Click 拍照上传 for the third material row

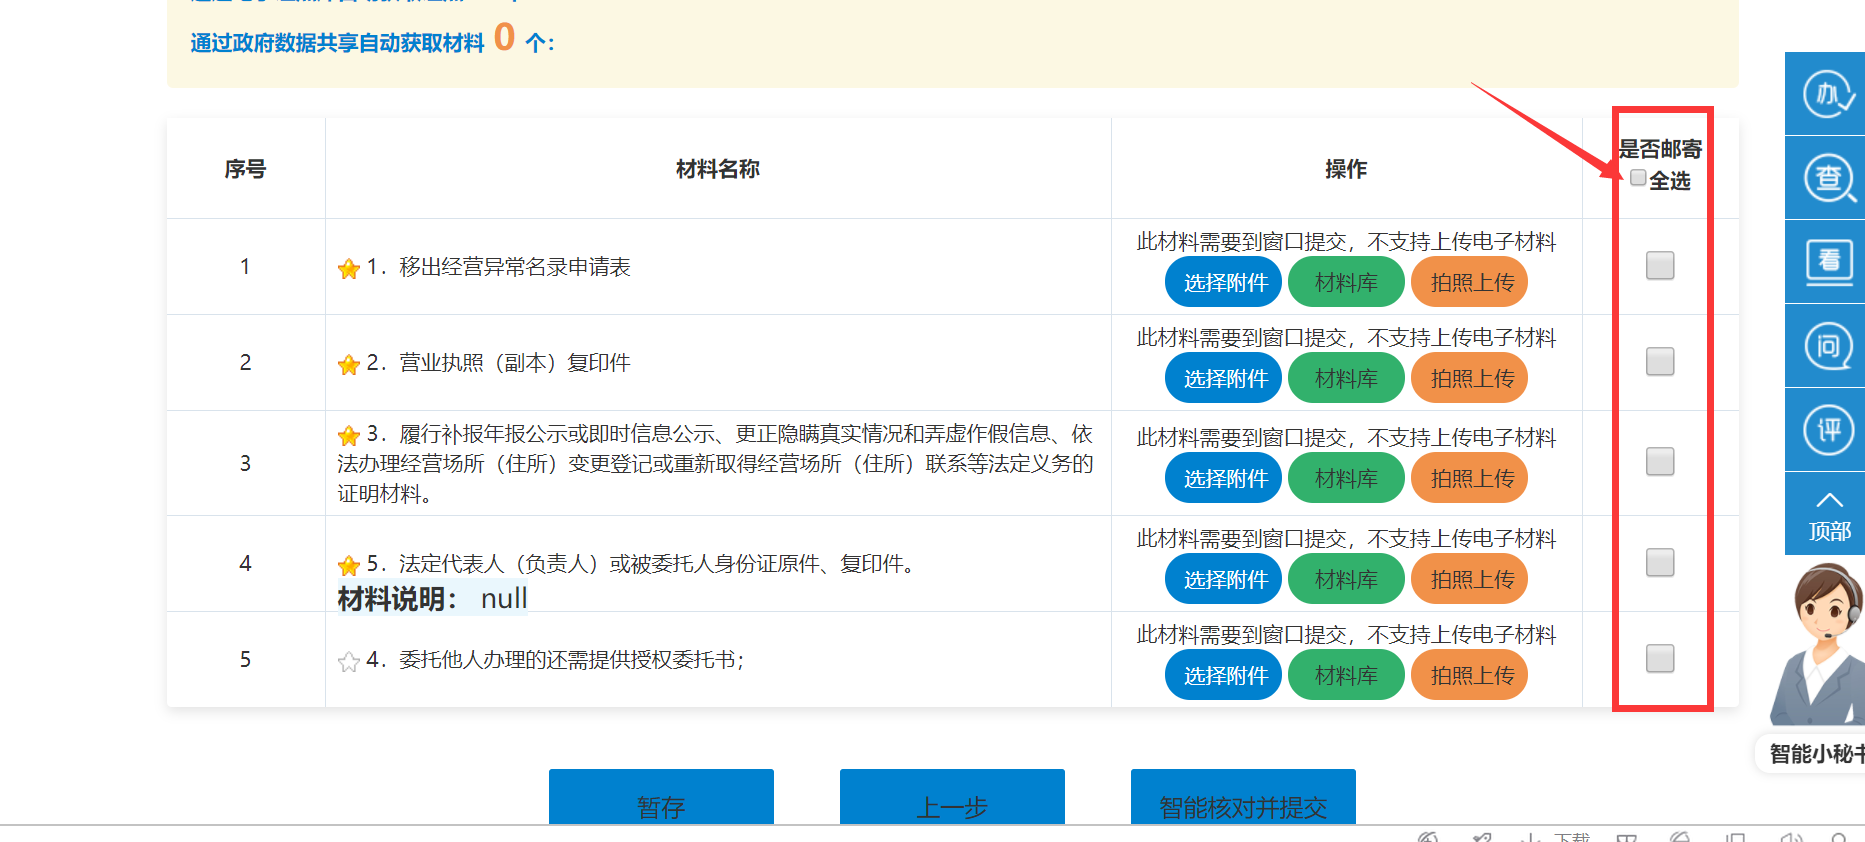click(1470, 479)
